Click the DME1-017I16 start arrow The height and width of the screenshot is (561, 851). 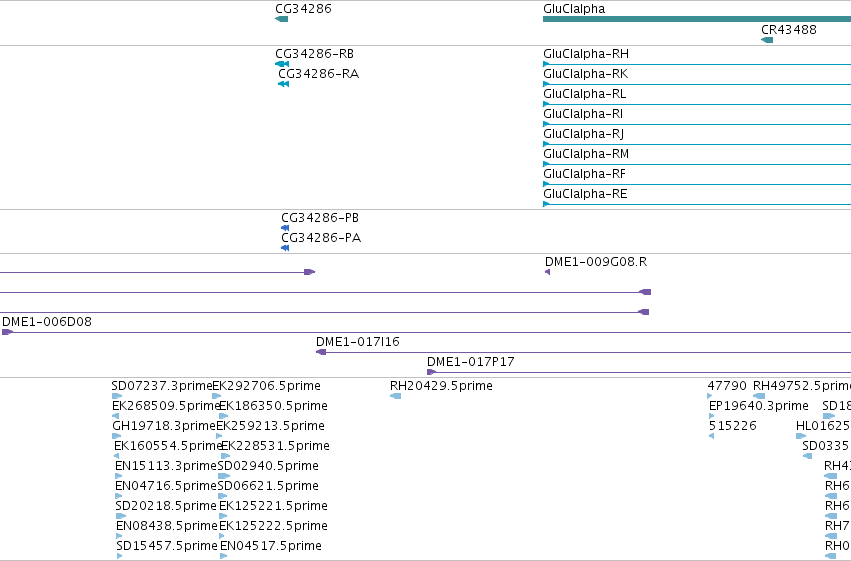point(321,352)
